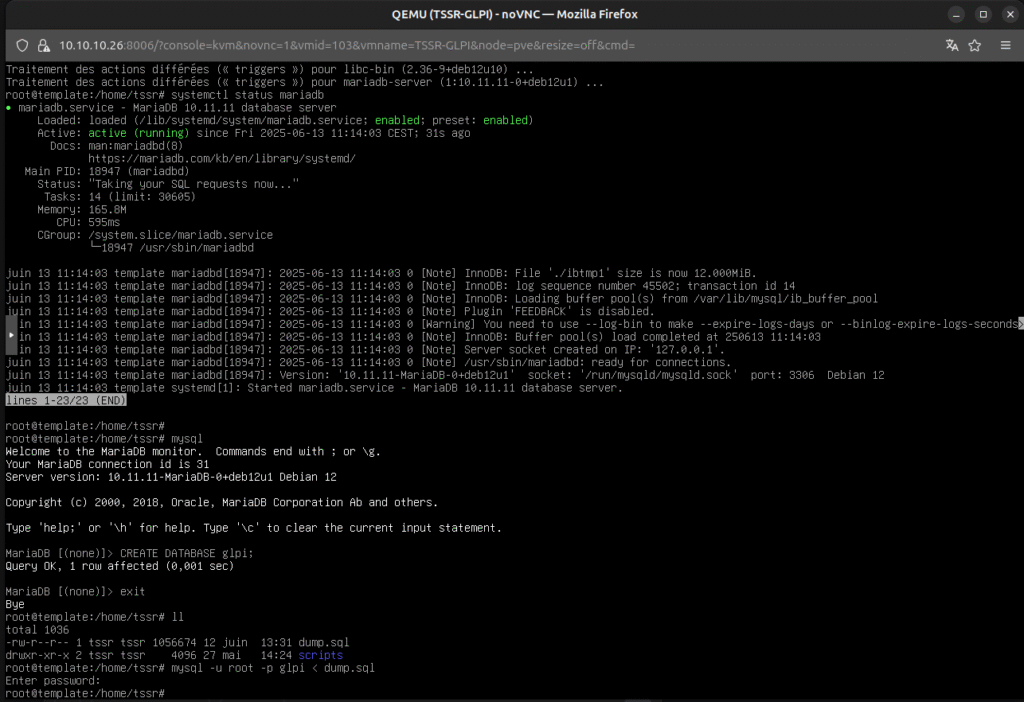Click the mariadb.com systemd docs URL
The image size is (1024, 702).
point(221,158)
